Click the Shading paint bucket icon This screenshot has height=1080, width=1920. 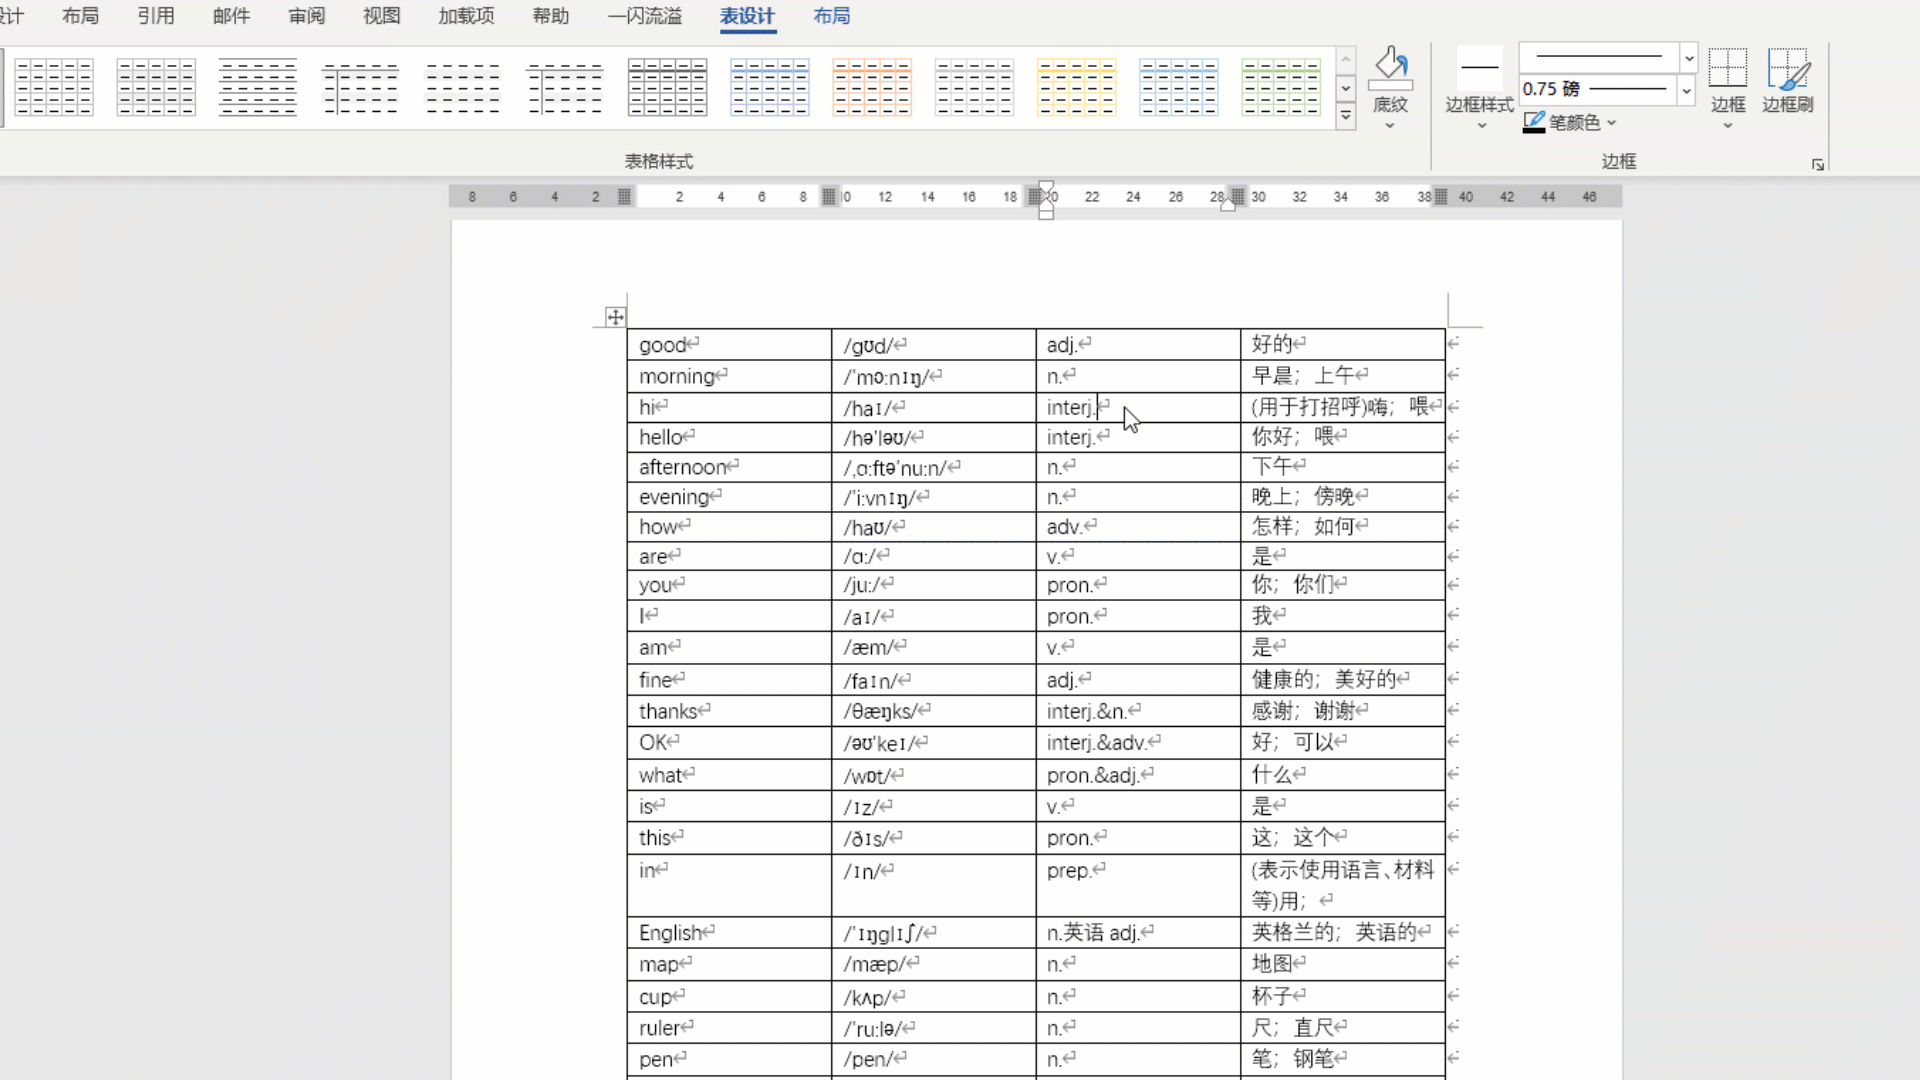(x=1390, y=68)
